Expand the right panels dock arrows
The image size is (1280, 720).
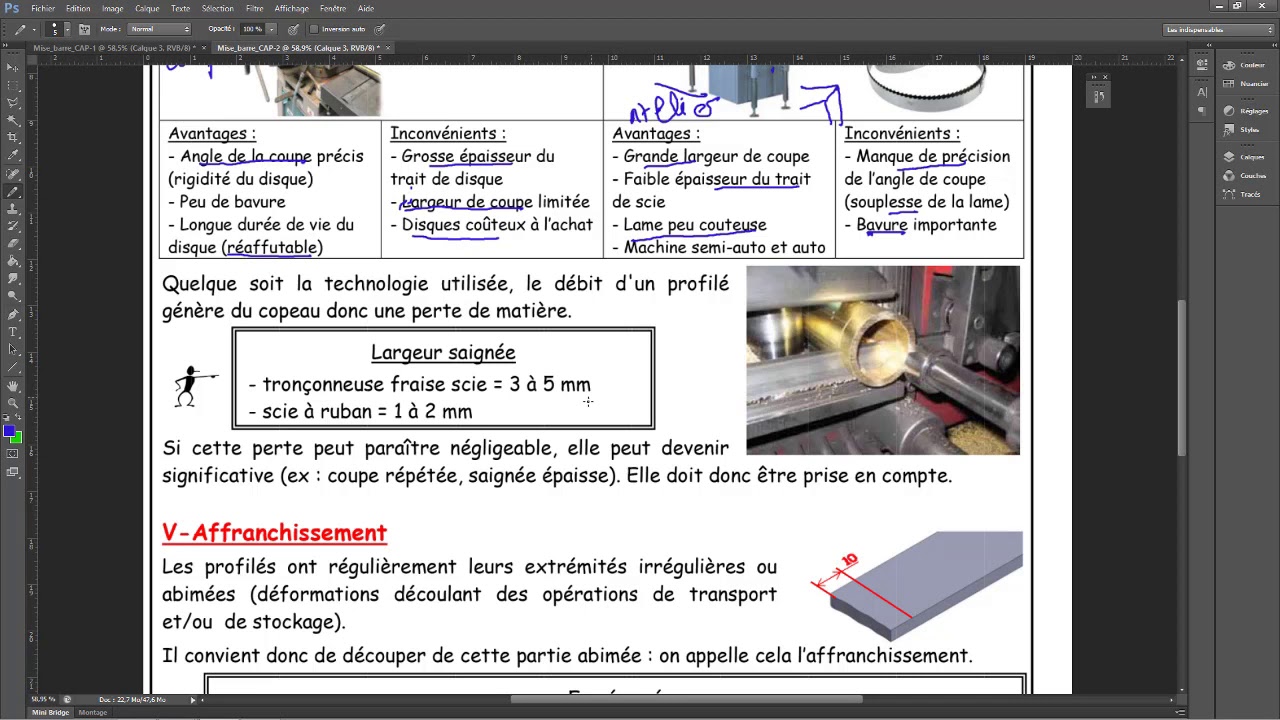[1274, 45]
